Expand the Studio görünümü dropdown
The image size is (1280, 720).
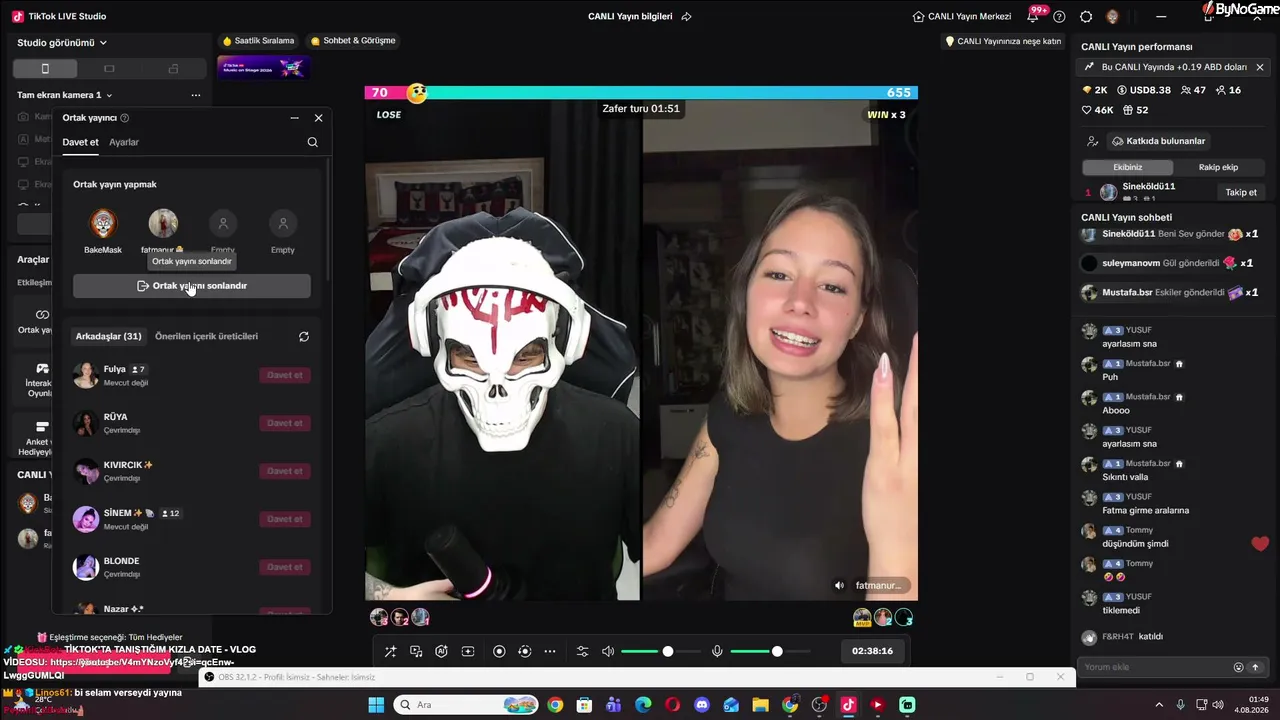(x=62, y=43)
